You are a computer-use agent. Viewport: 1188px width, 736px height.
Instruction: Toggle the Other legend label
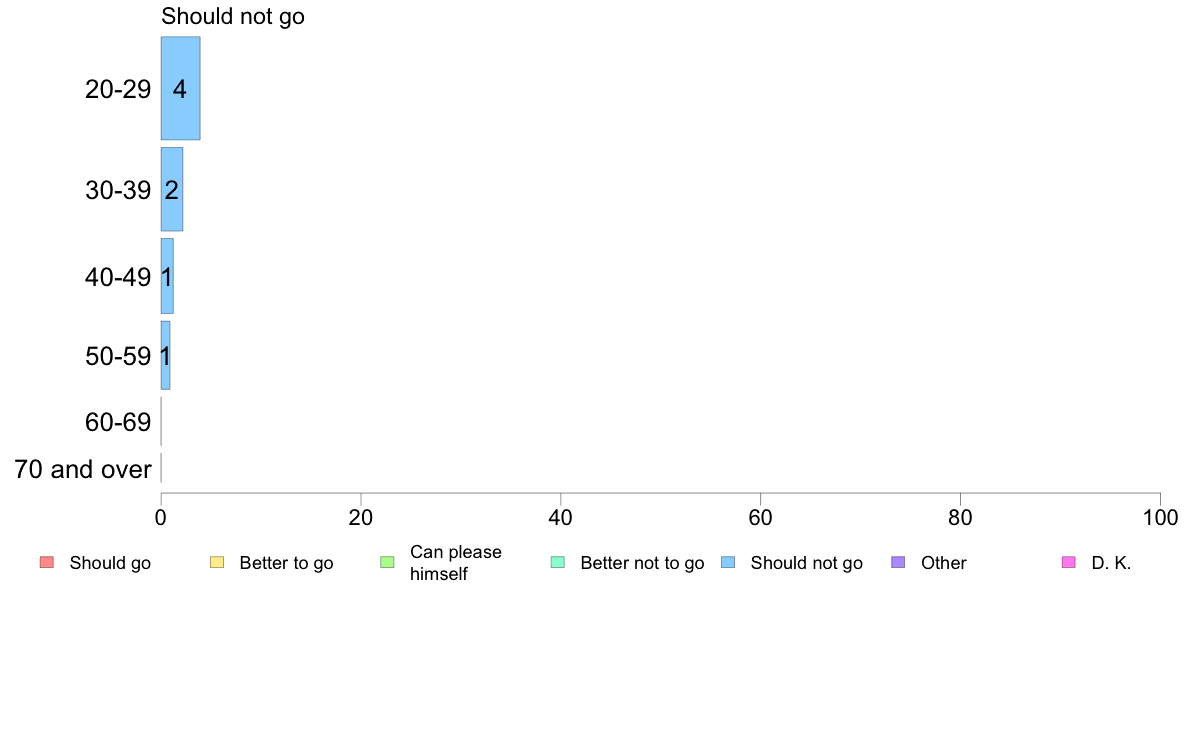click(x=943, y=563)
